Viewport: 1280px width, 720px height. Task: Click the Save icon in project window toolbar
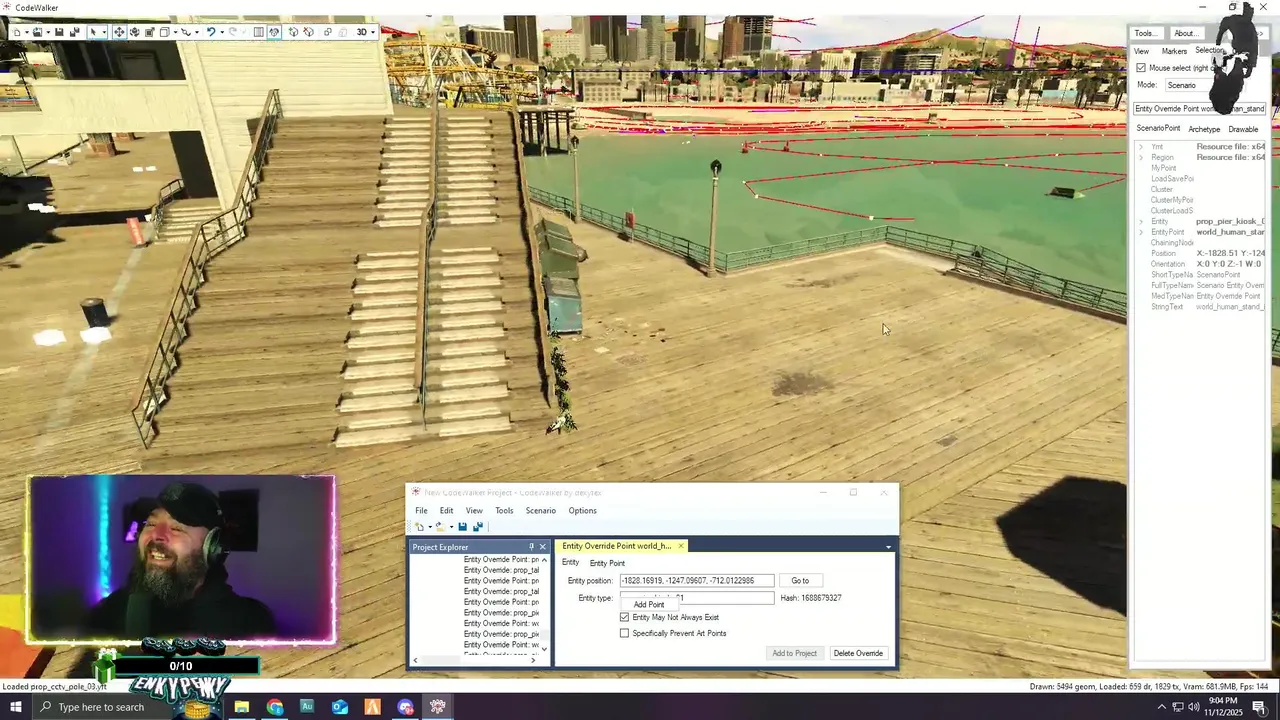coord(462,527)
